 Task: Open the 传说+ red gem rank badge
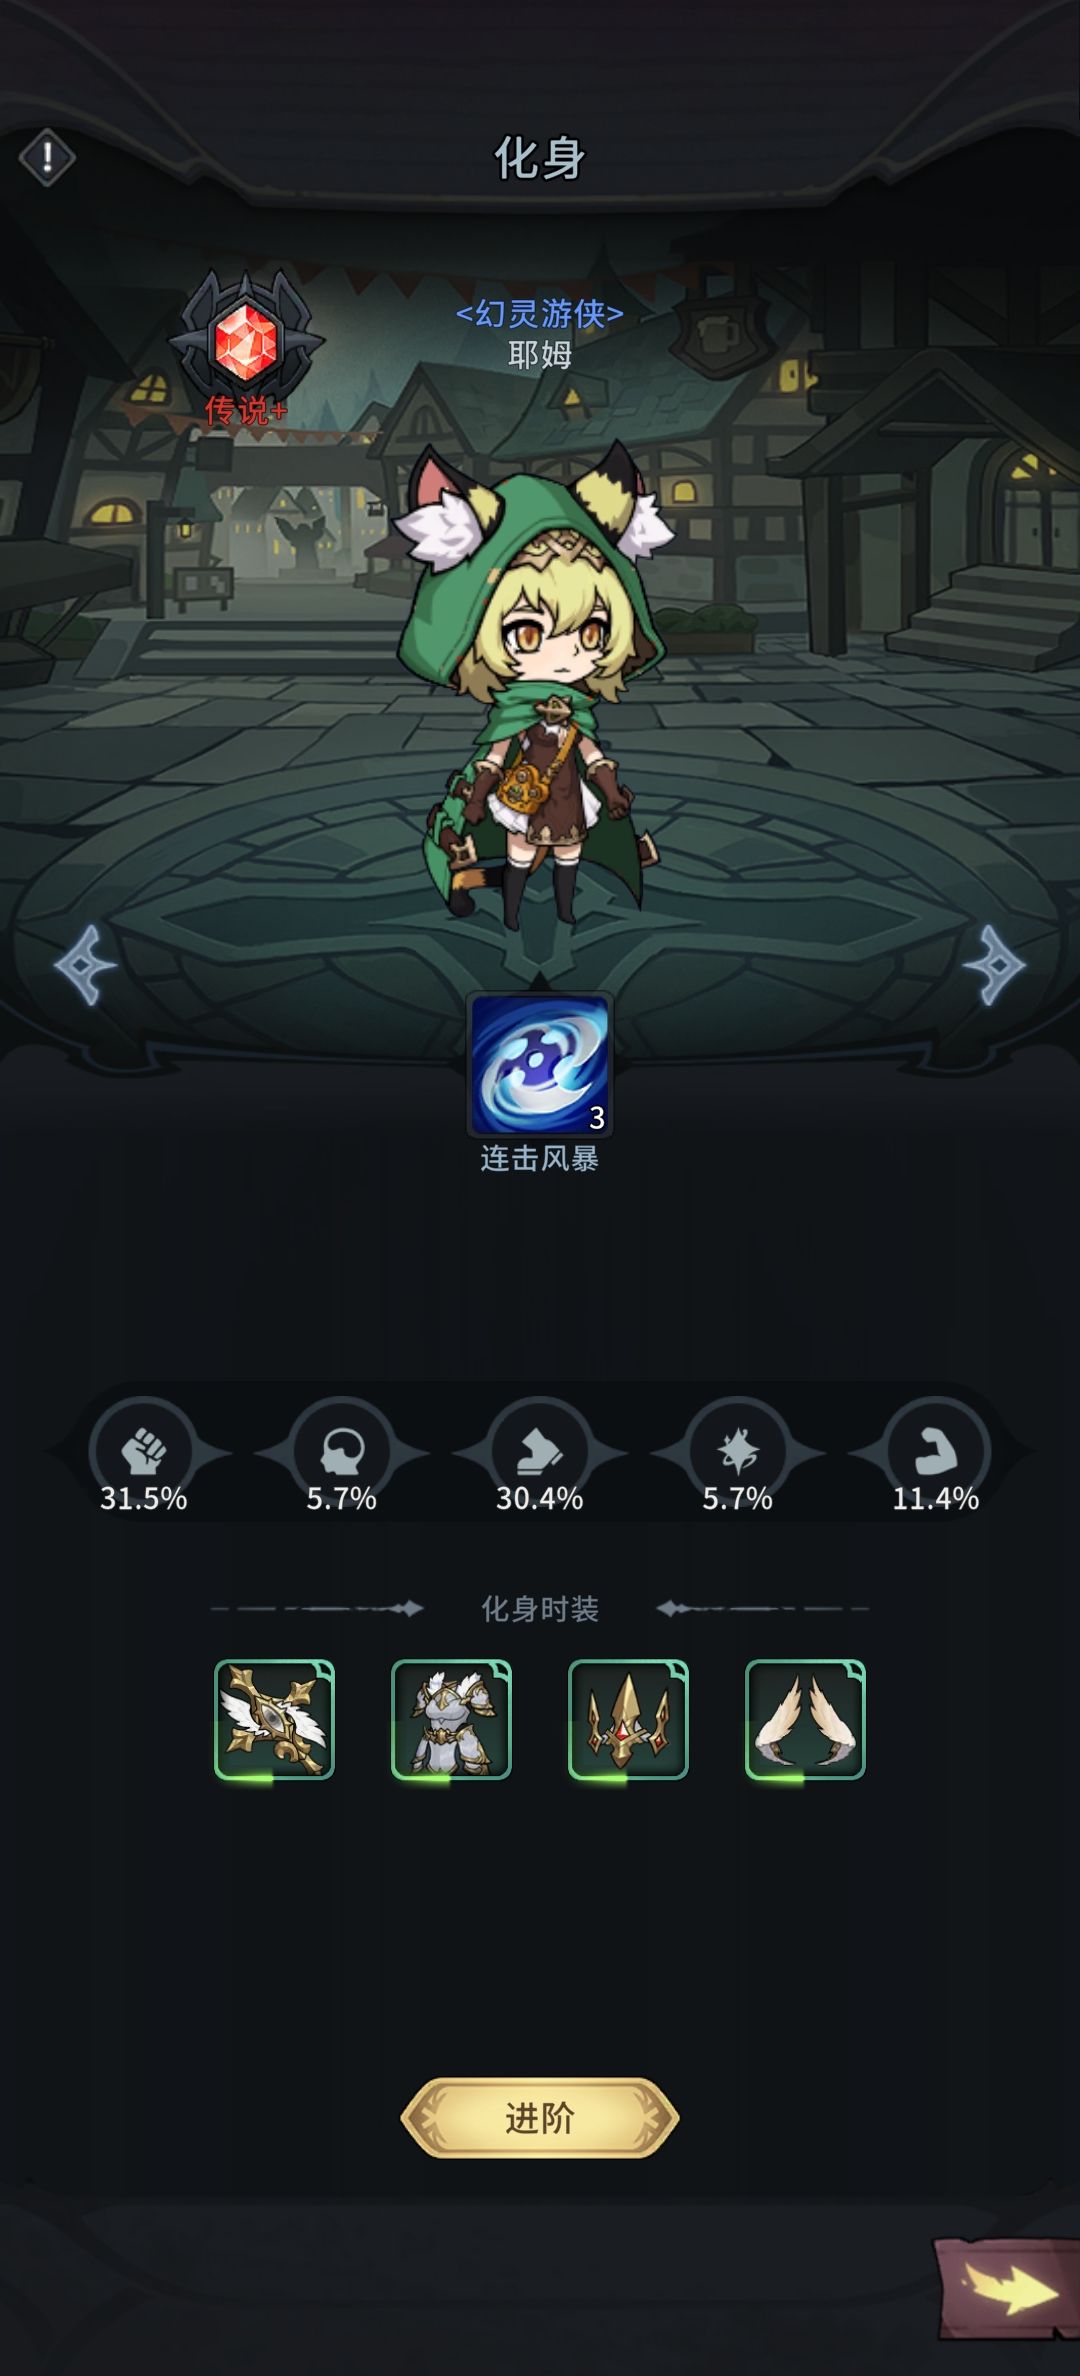246,345
